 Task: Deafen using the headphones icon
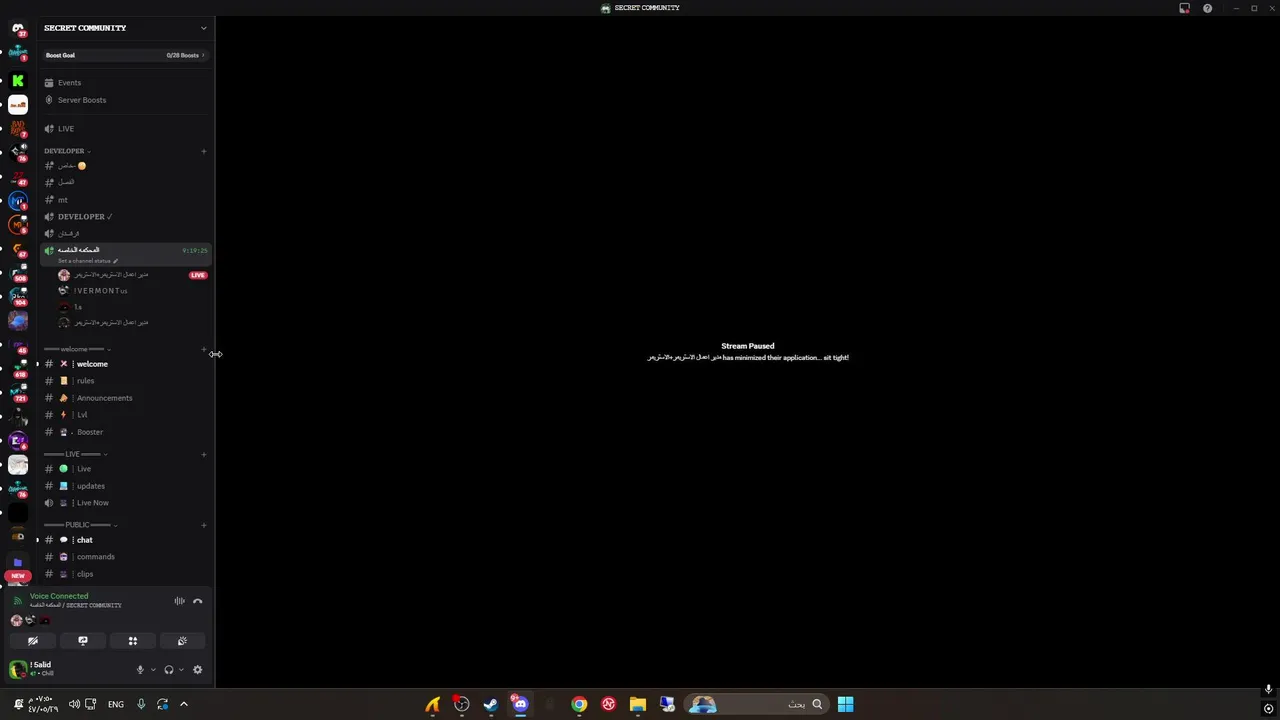(168, 670)
